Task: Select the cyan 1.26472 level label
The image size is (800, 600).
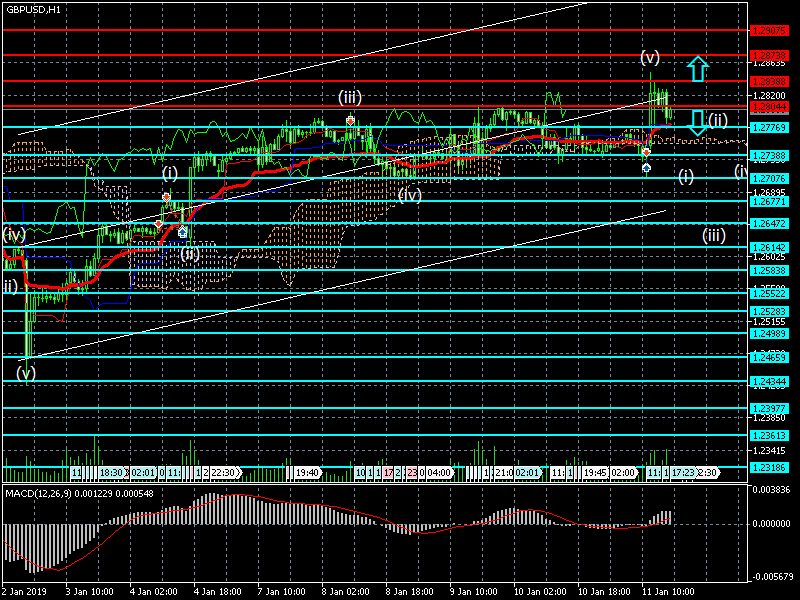Action: [769, 223]
